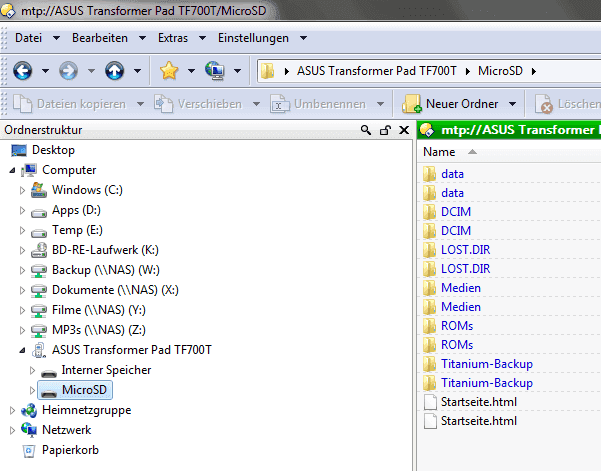This screenshot has height=471, width=601.
Task: Open the Back button history dropdown
Action: [45, 71]
